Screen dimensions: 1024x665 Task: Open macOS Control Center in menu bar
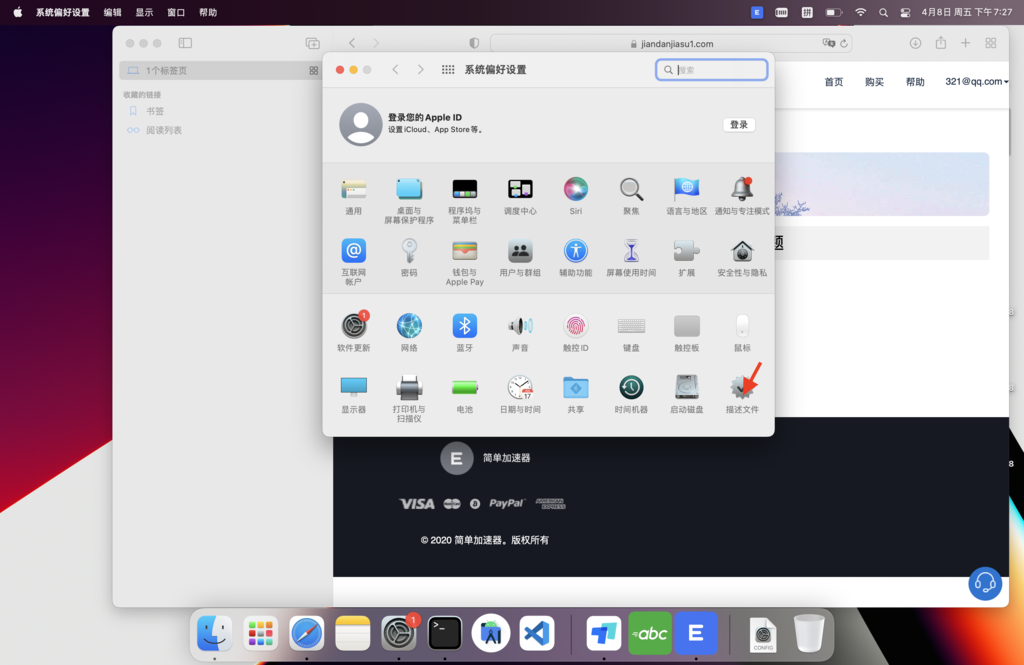[x=905, y=12]
